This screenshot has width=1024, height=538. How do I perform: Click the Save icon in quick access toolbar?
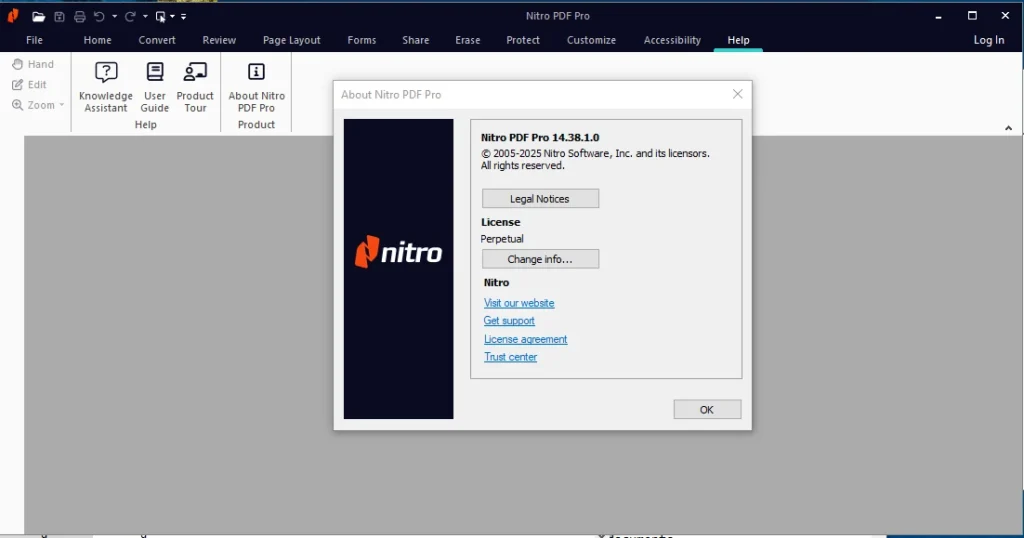(x=59, y=16)
